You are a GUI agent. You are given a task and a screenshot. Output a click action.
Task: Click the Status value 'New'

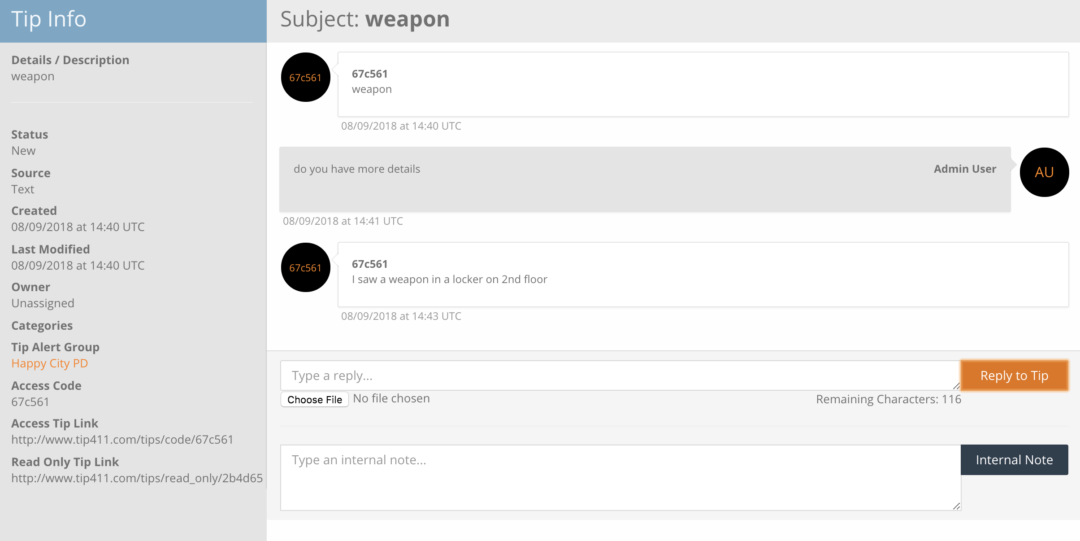coord(23,151)
